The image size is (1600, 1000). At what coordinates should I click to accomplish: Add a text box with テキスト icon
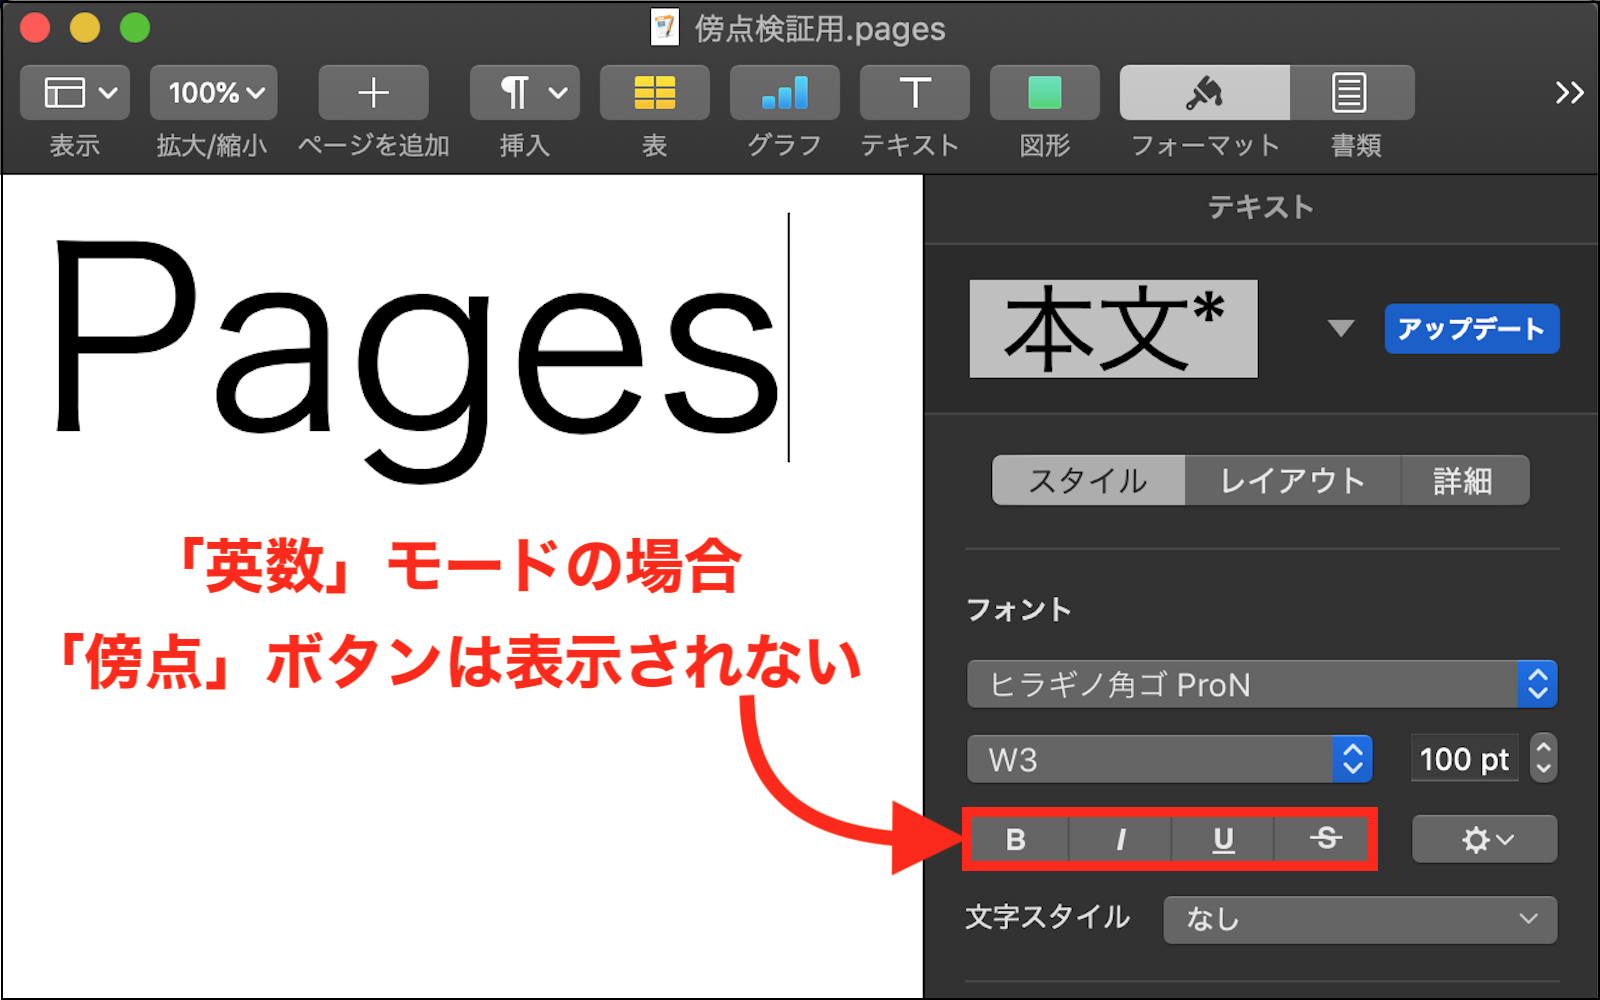coord(914,93)
